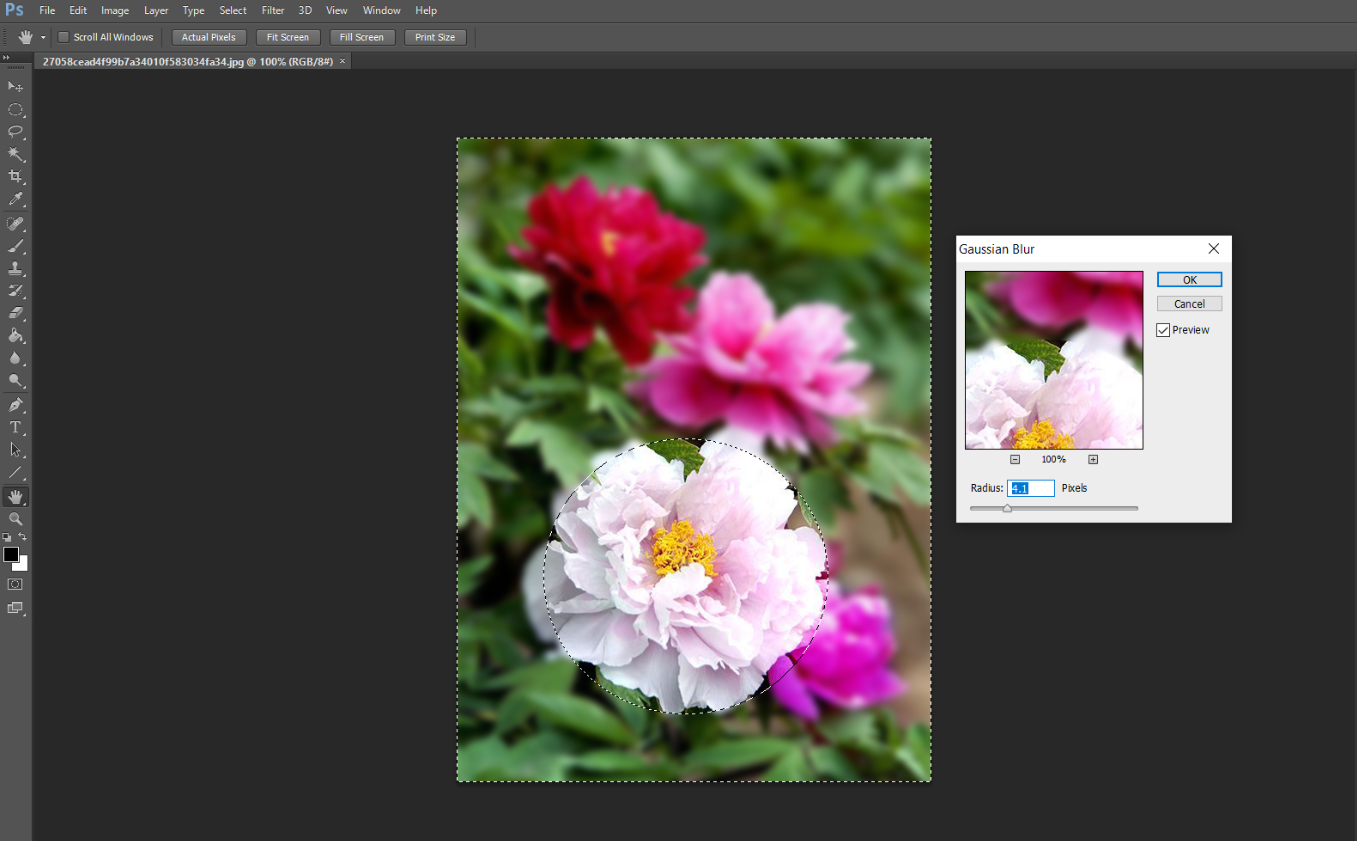Select the Eyedropper tool
This screenshot has height=841, width=1357.
(16, 200)
